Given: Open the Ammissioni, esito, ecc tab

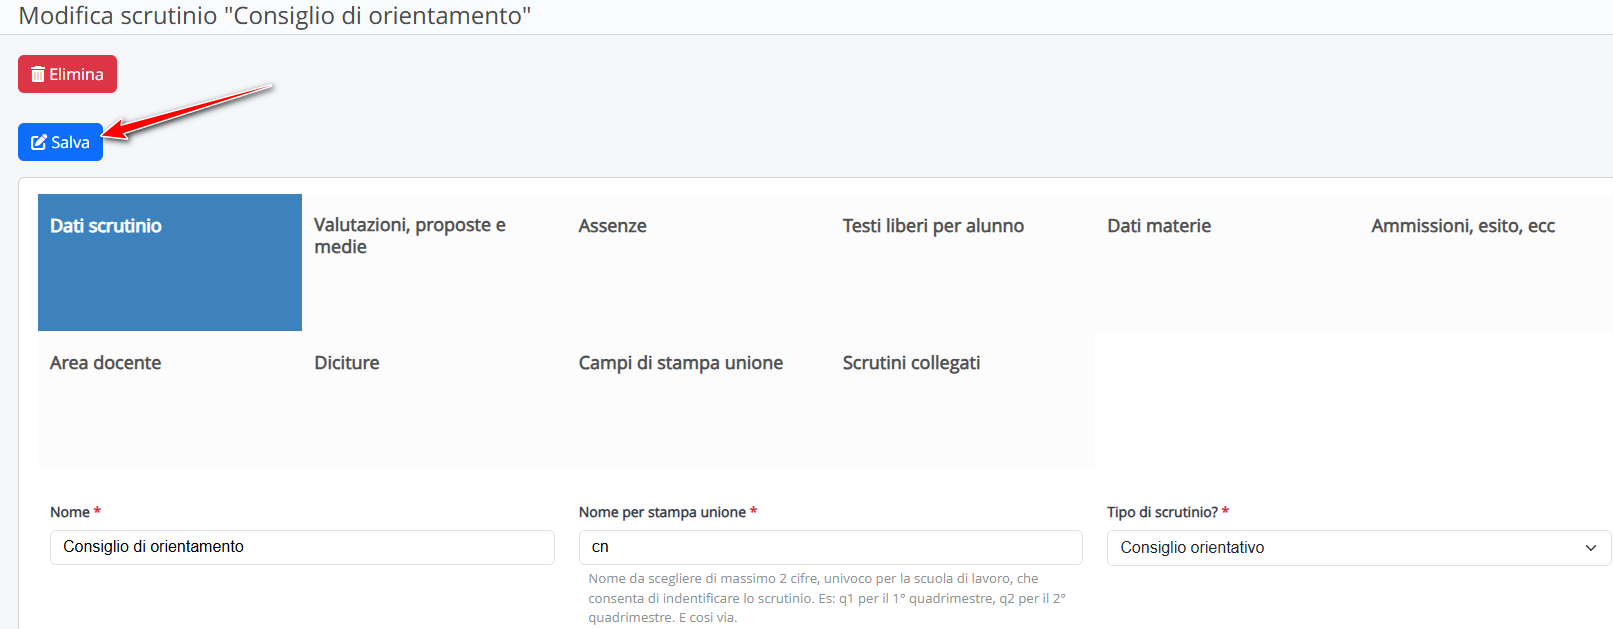Looking at the screenshot, I should coord(1486,262).
